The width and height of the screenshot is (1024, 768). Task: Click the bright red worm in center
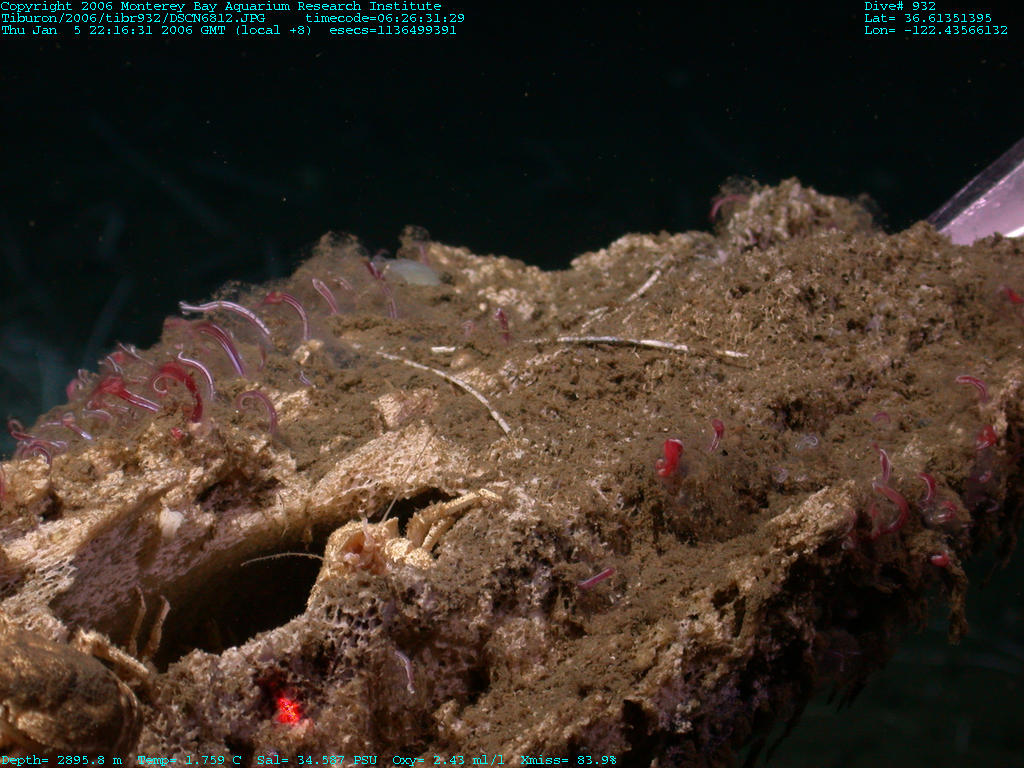coord(669,457)
